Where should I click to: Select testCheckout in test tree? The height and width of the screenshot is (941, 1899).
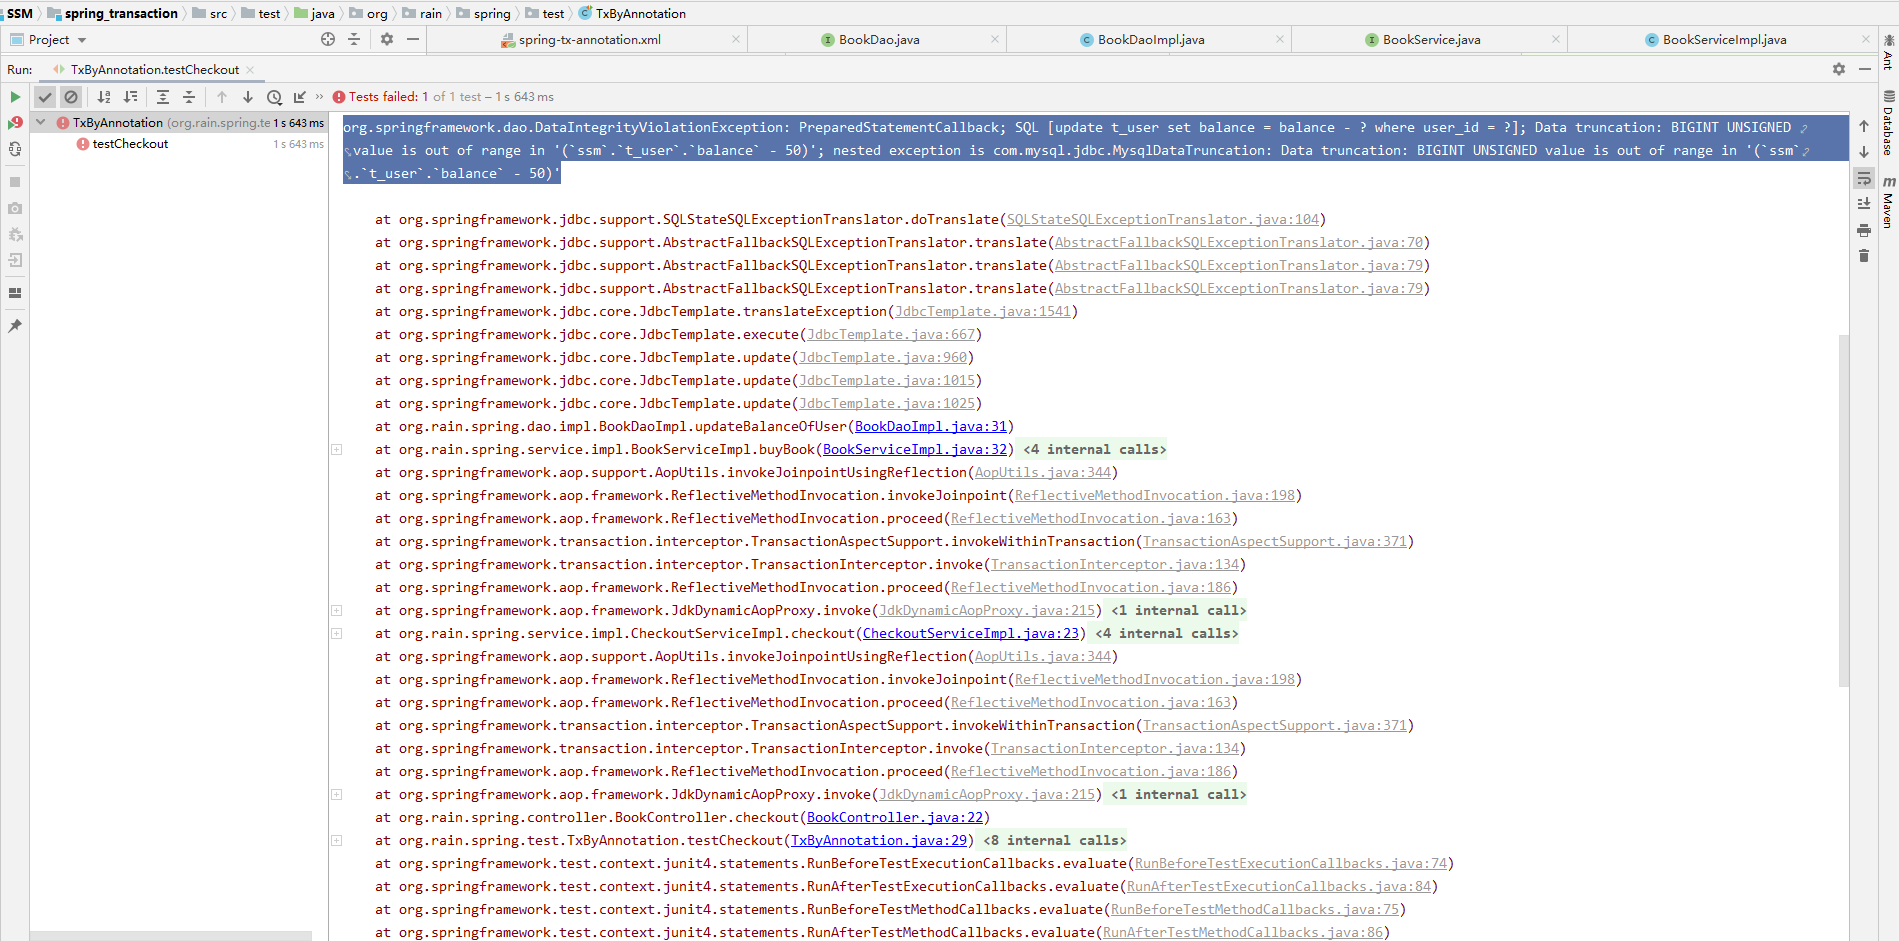130,144
